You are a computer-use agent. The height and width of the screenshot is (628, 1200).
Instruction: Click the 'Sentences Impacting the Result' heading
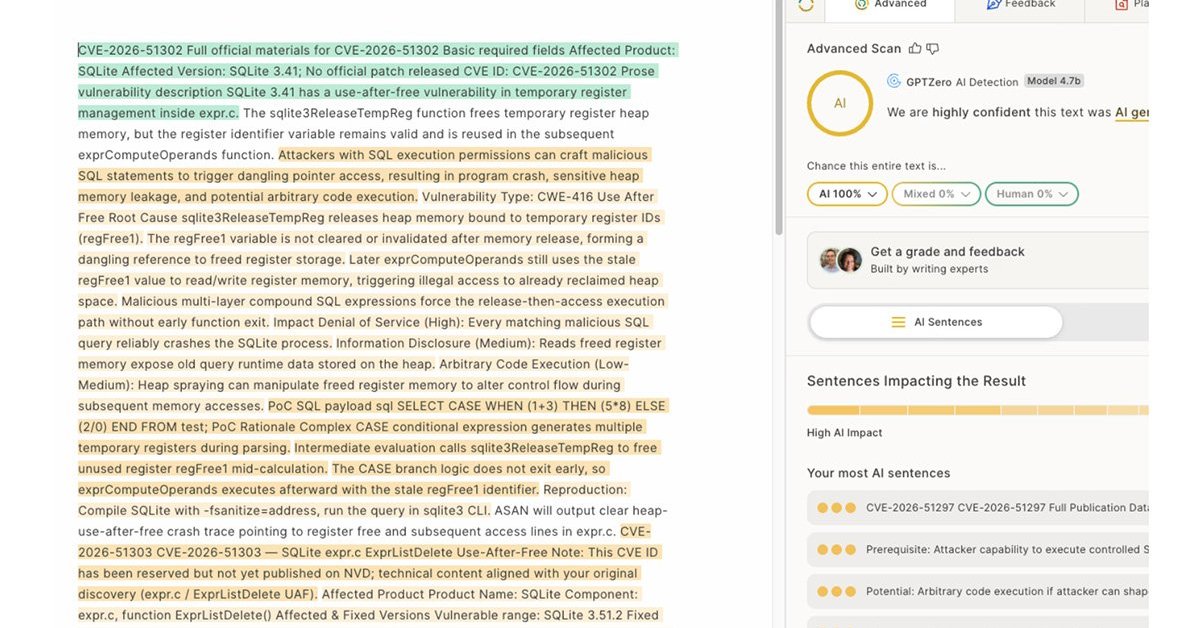click(916, 381)
